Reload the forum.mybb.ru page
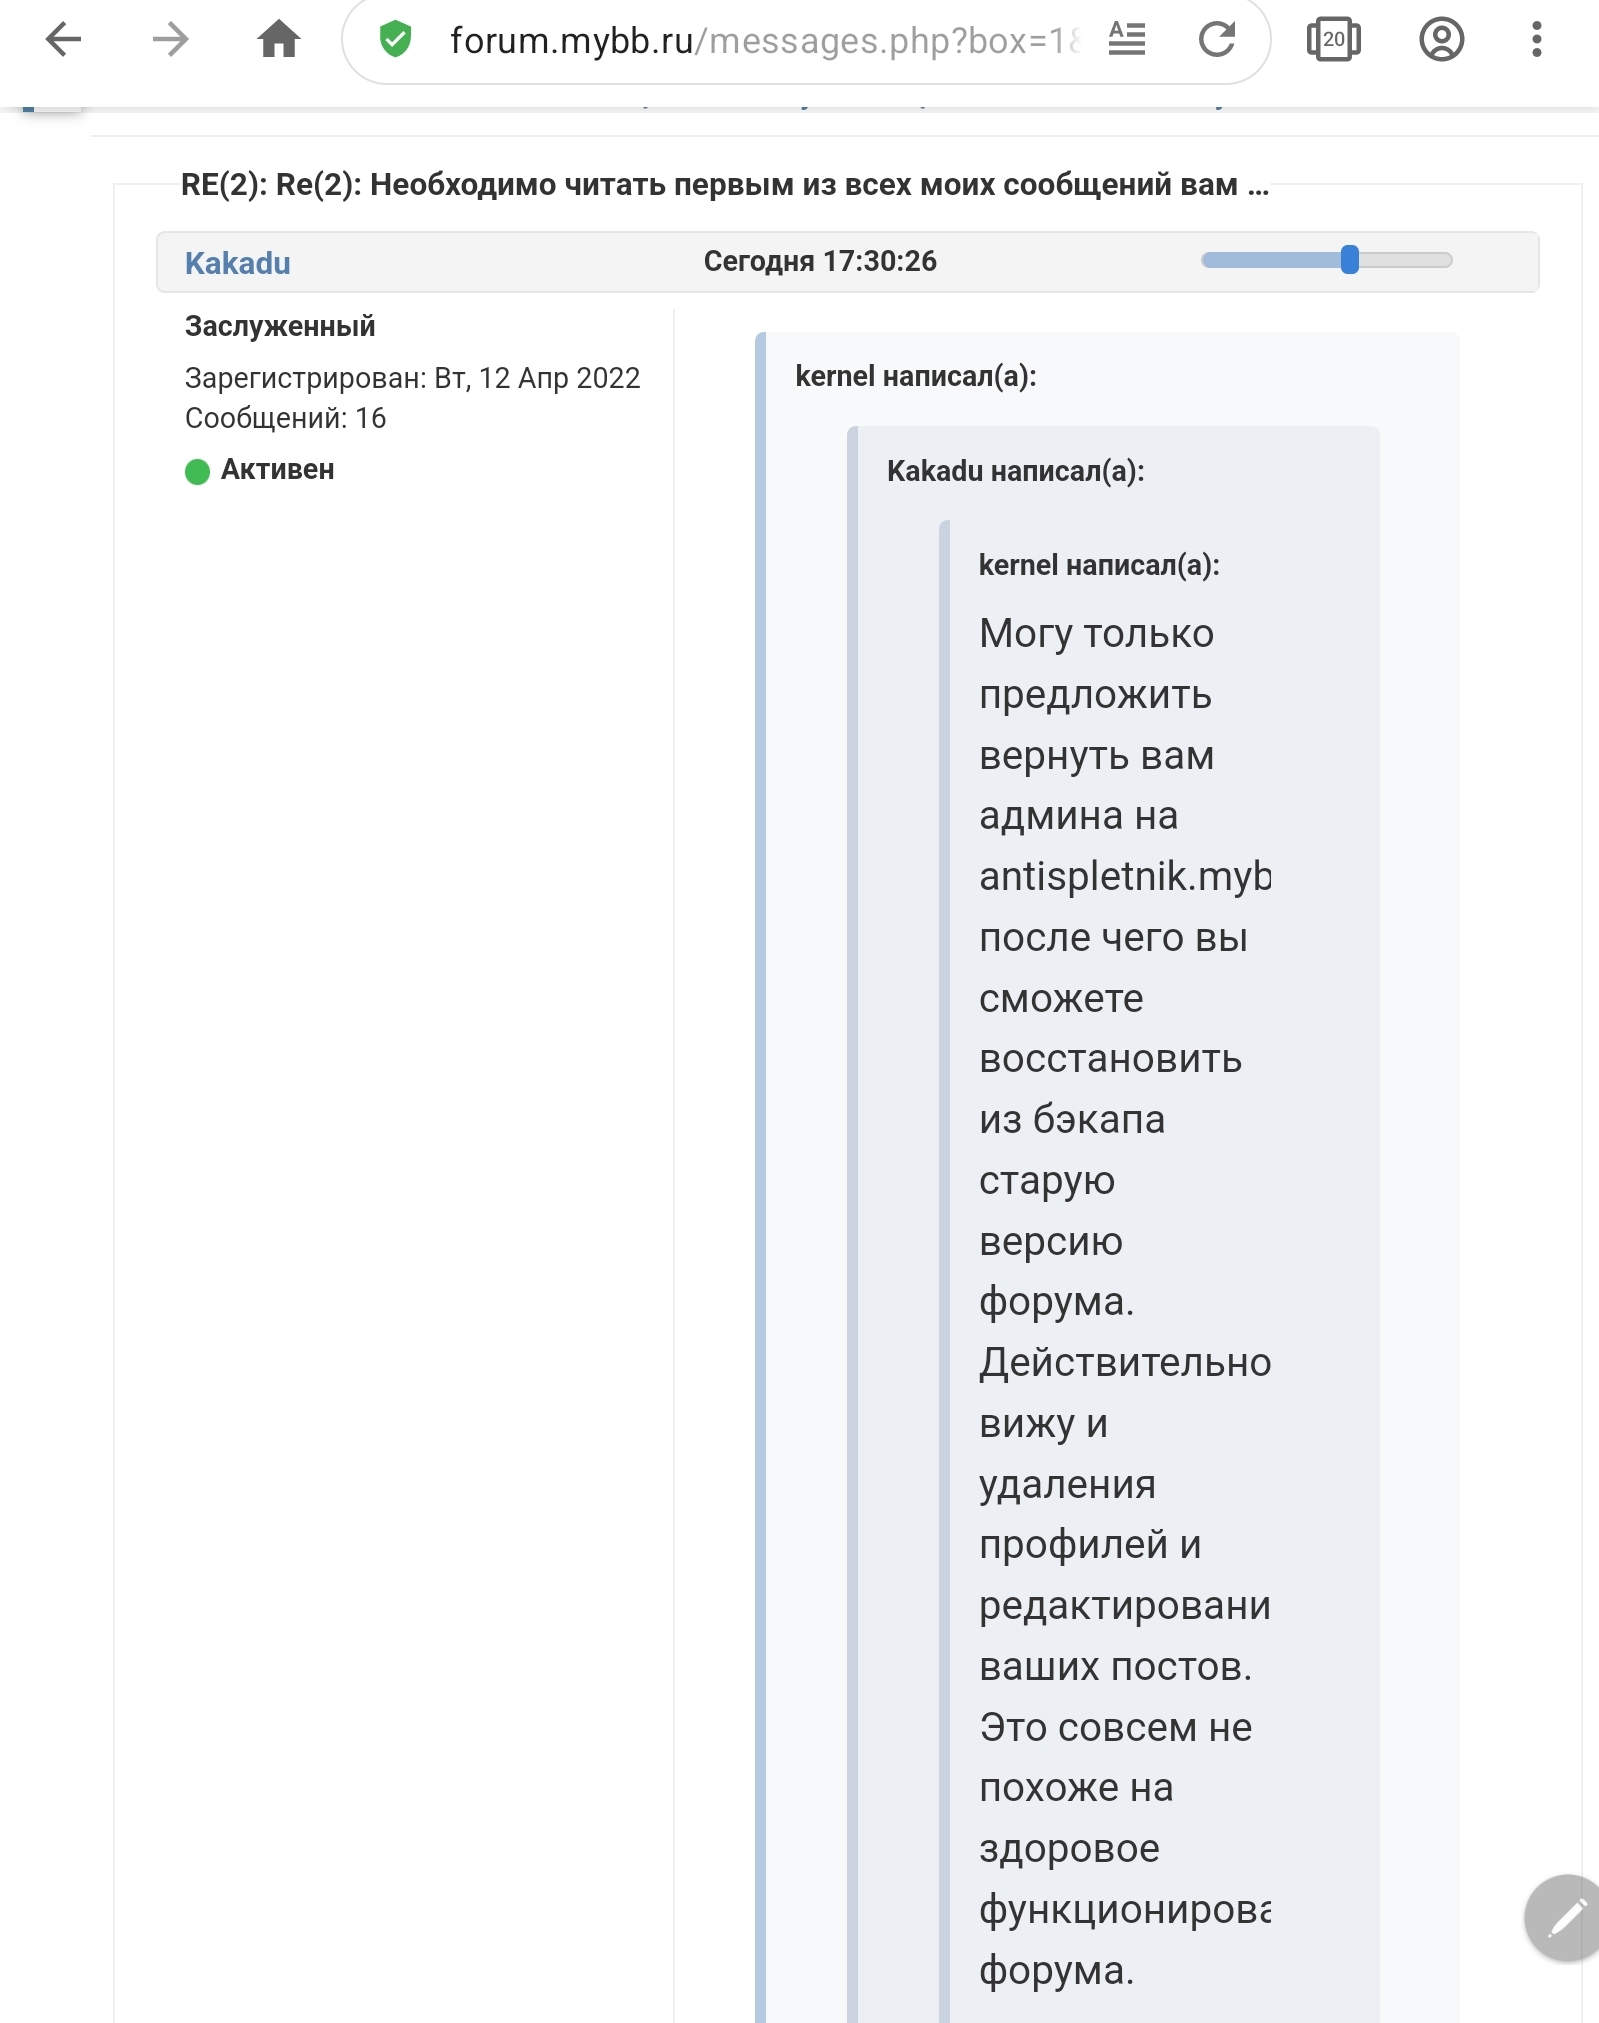This screenshot has width=1599, height=2023. 1217,40
